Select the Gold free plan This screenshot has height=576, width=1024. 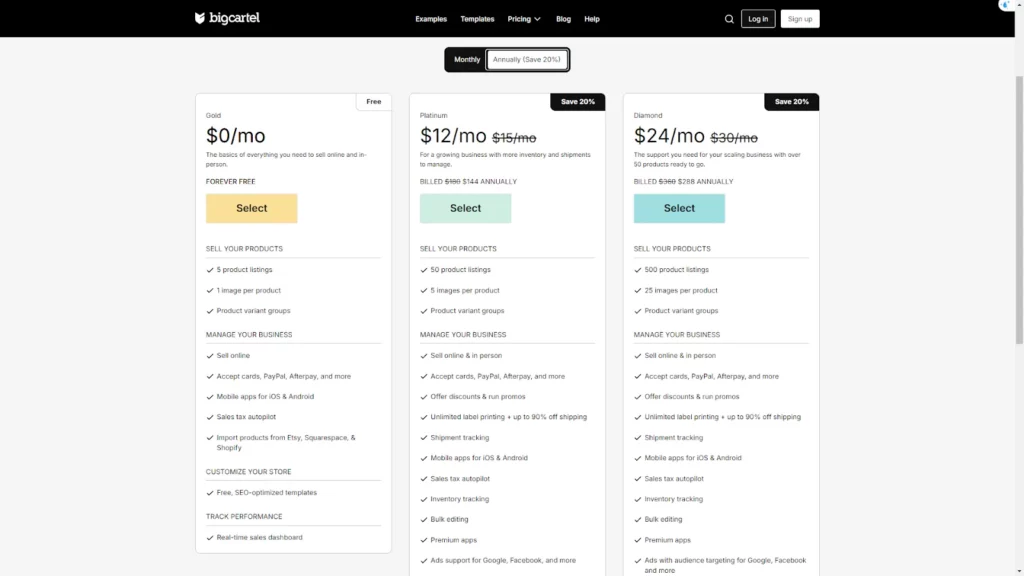tap(252, 208)
